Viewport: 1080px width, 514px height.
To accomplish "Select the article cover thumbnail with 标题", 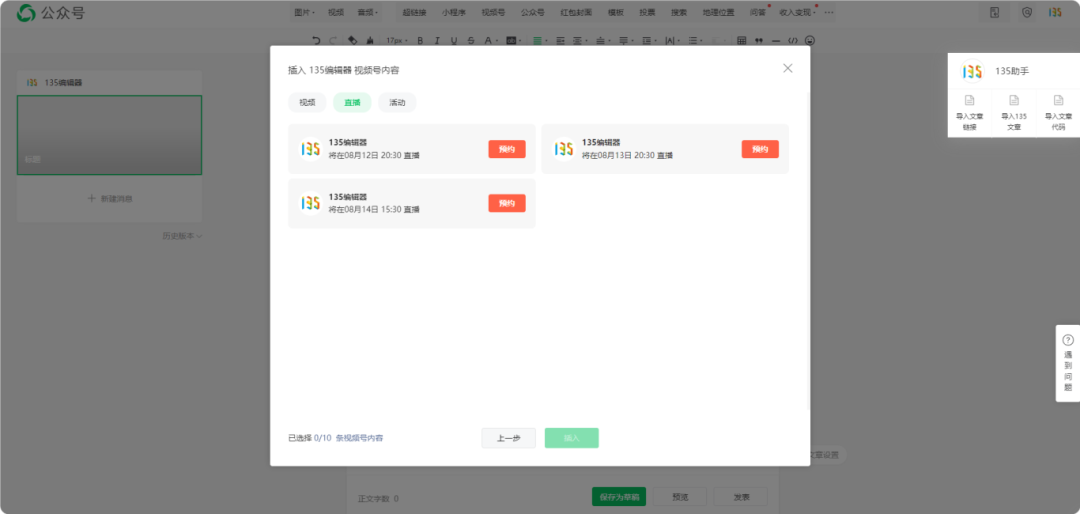I will [x=110, y=135].
